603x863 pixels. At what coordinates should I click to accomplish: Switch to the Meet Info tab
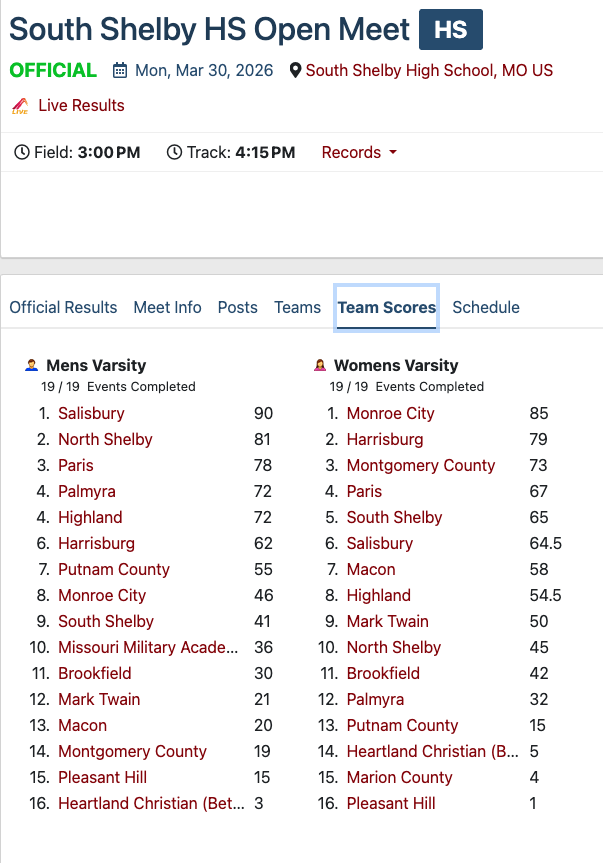pos(167,308)
